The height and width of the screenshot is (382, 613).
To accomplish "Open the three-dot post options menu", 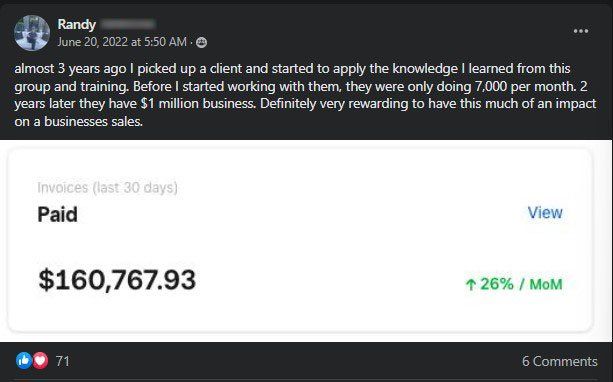I will coord(581,31).
